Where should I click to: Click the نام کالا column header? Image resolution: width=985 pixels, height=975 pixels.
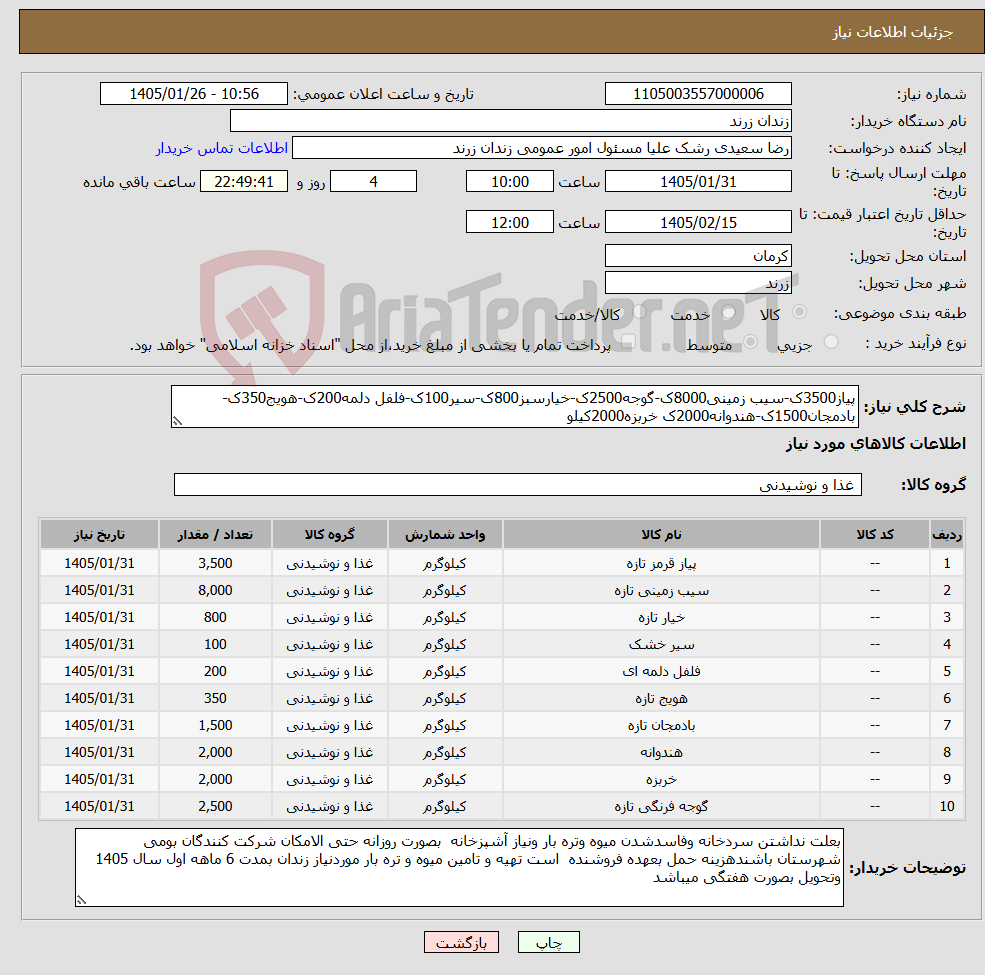(x=661, y=535)
